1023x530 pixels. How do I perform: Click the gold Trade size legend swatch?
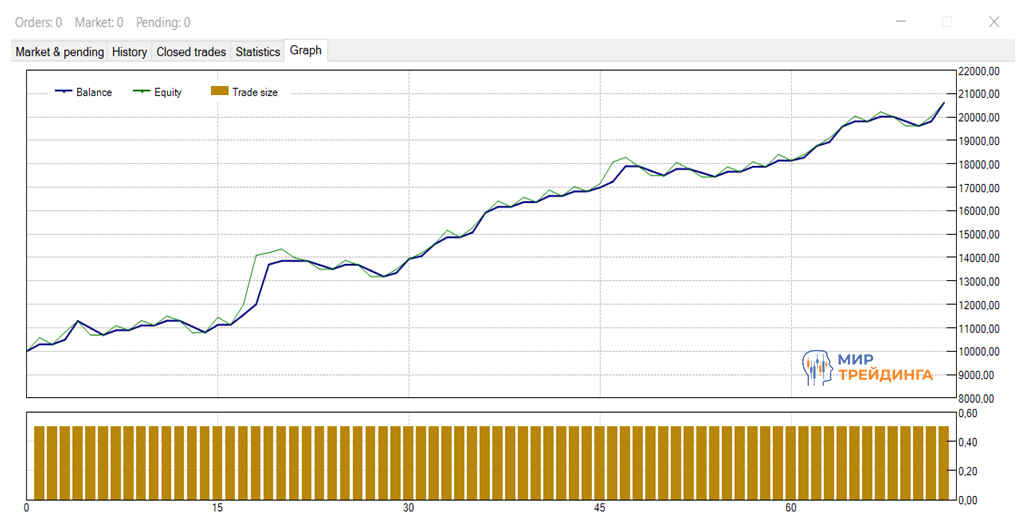click(x=219, y=92)
